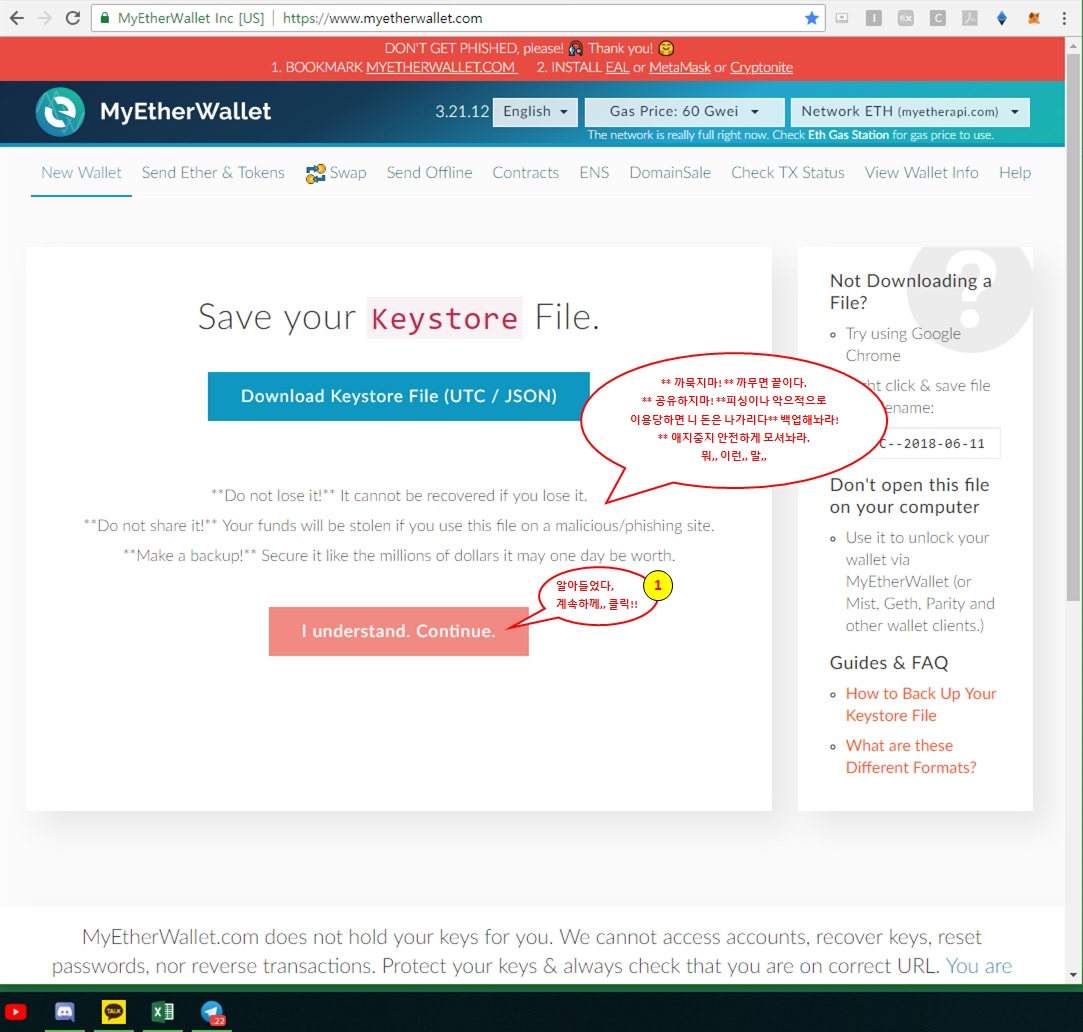The width and height of the screenshot is (1083, 1032).
Task: Click I understand. Continue. button
Action: click(399, 631)
